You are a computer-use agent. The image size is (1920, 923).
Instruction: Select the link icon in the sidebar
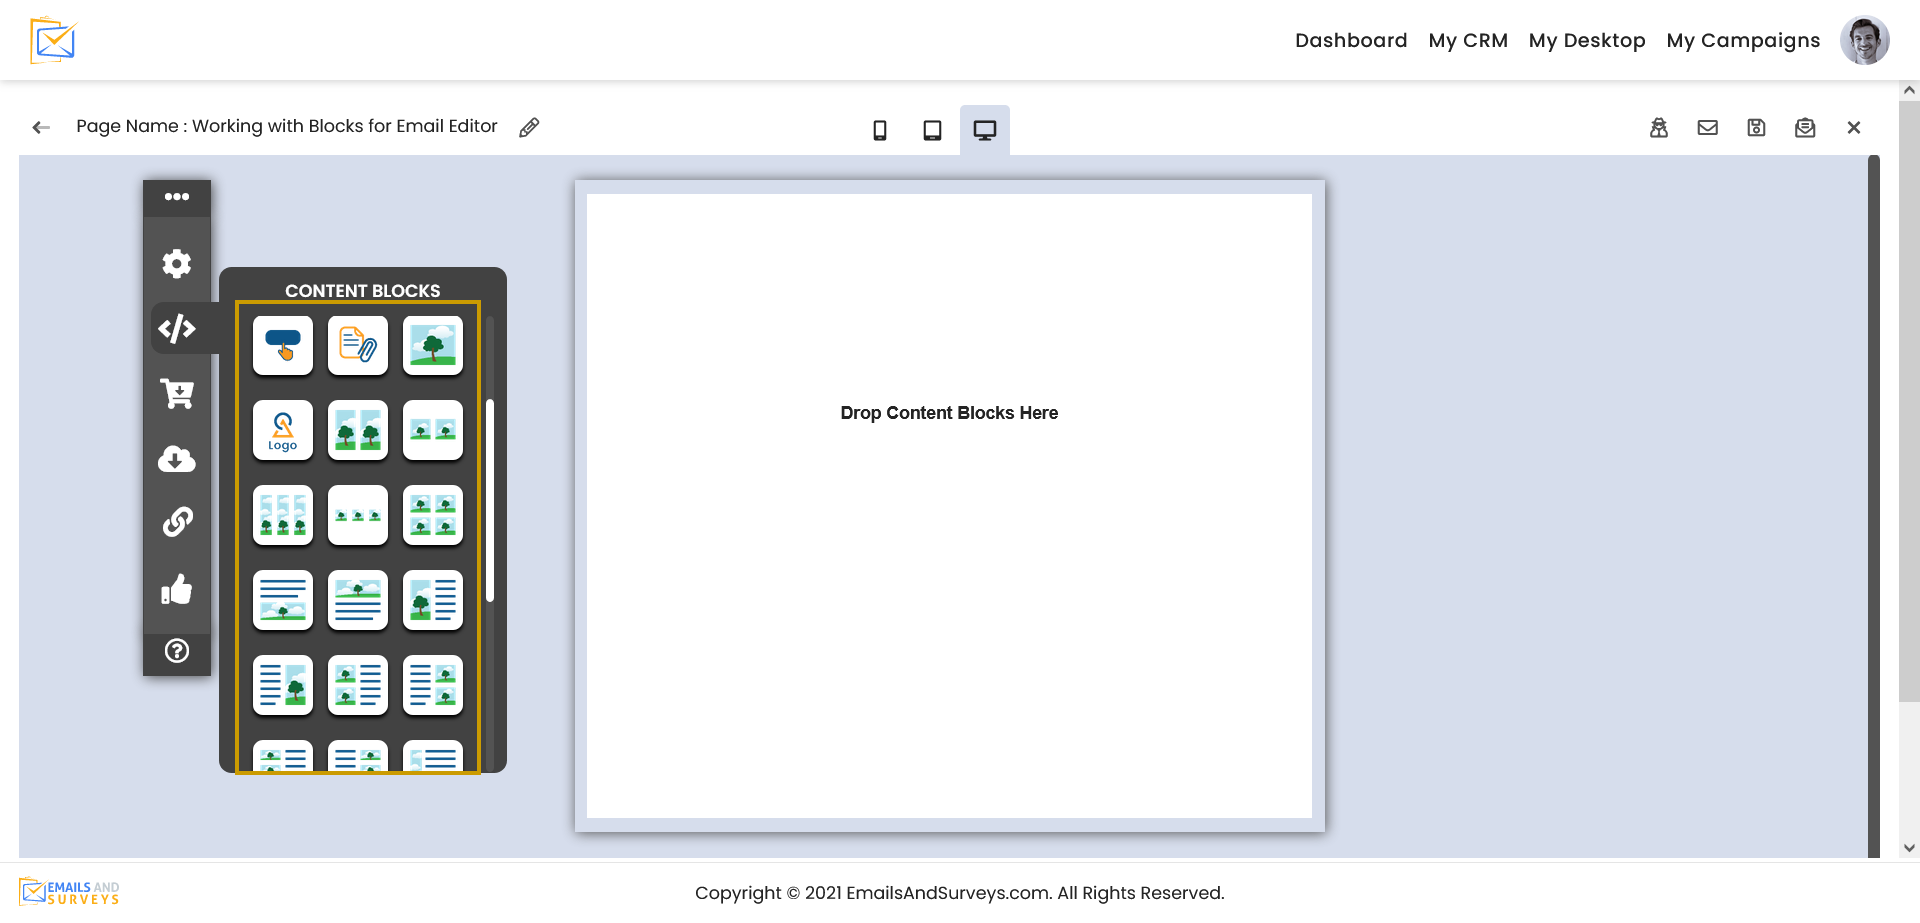[x=177, y=521]
